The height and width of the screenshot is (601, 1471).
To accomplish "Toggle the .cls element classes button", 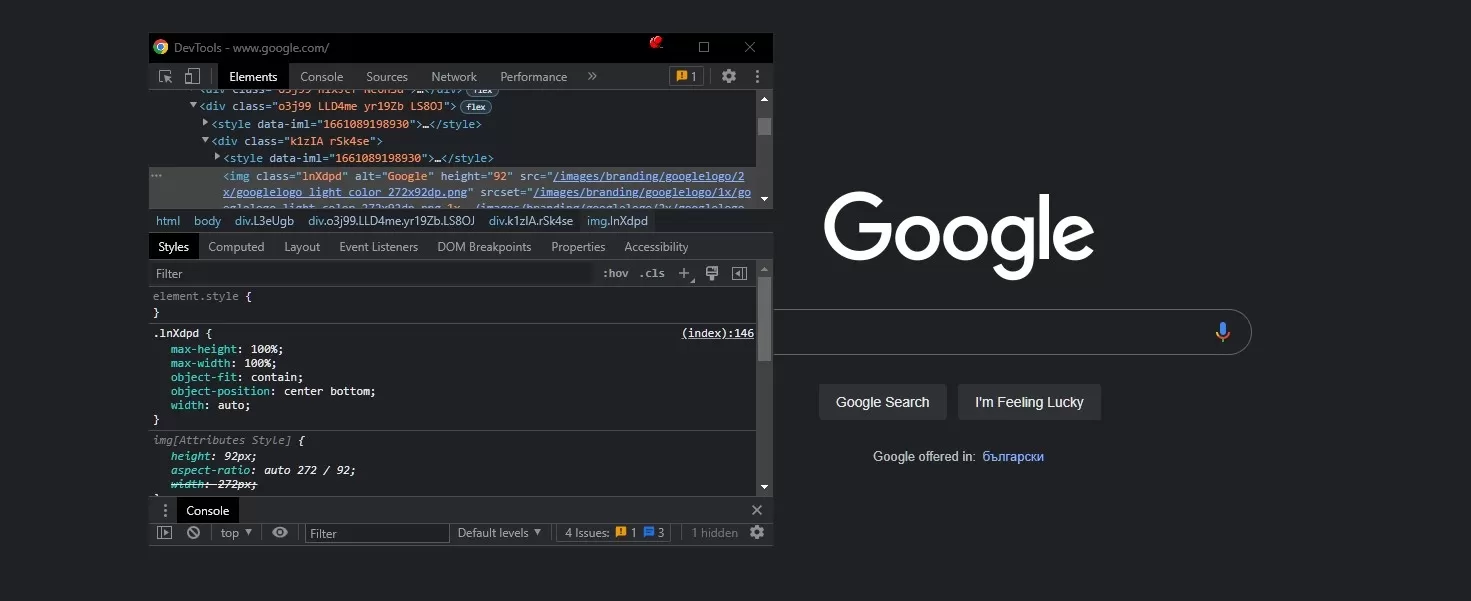I will point(652,273).
